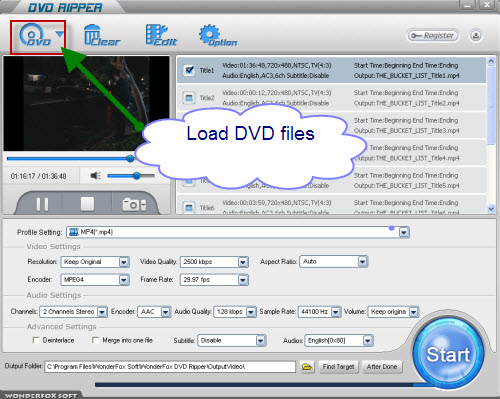Click the Find Target button

click(338, 367)
